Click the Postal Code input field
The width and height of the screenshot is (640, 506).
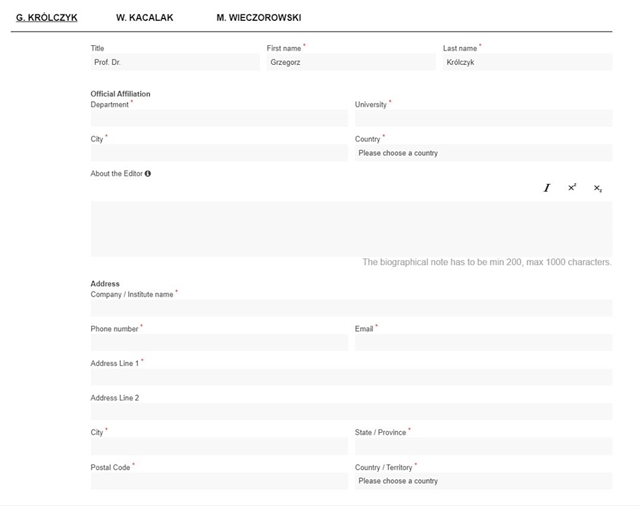click(x=219, y=481)
